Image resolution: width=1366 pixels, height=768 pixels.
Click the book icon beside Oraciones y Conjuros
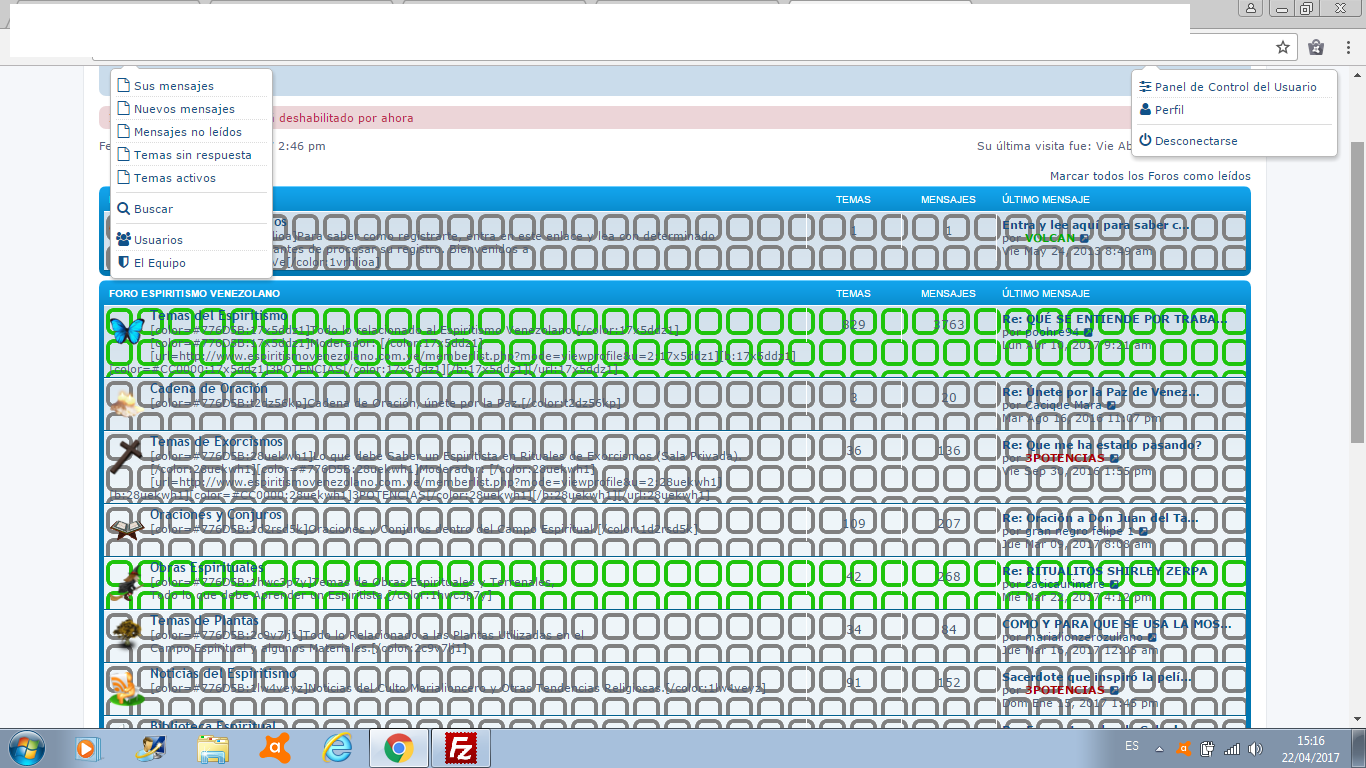point(125,529)
